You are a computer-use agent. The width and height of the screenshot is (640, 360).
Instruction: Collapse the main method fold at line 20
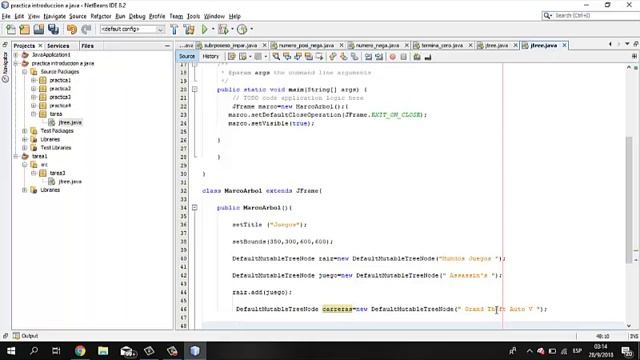tap(195, 89)
